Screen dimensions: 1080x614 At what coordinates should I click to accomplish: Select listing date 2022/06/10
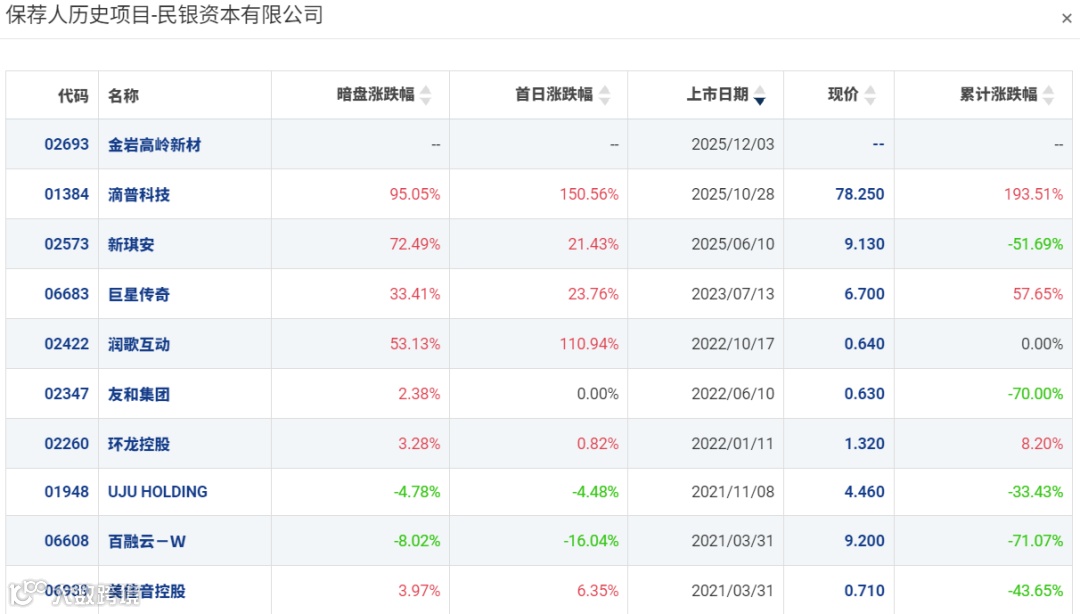(733, 393)
